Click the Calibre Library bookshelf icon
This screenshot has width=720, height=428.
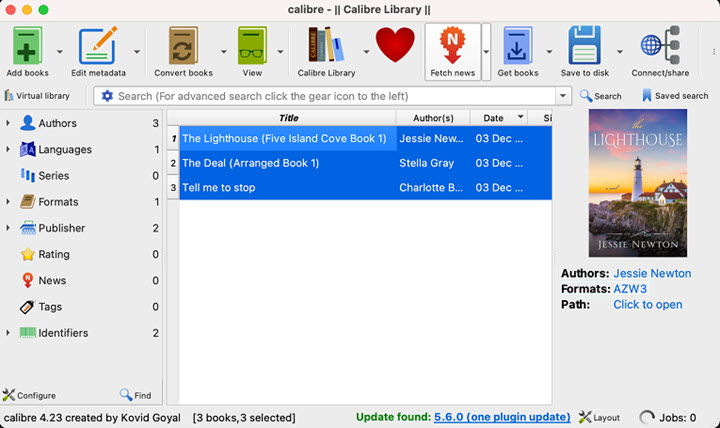click(x=326, y=45)
